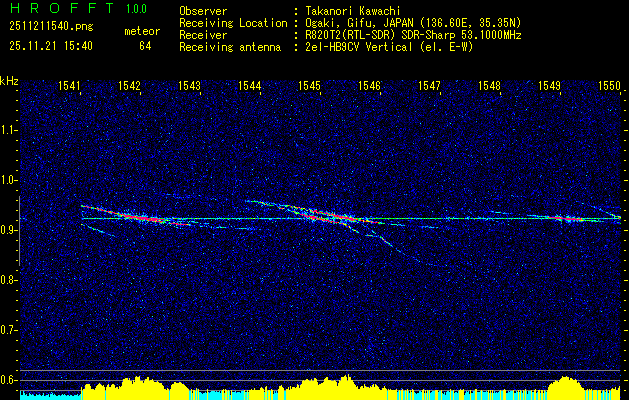Click the 1547 time marker
Screen dimensions: 629x400
[429, 86]
